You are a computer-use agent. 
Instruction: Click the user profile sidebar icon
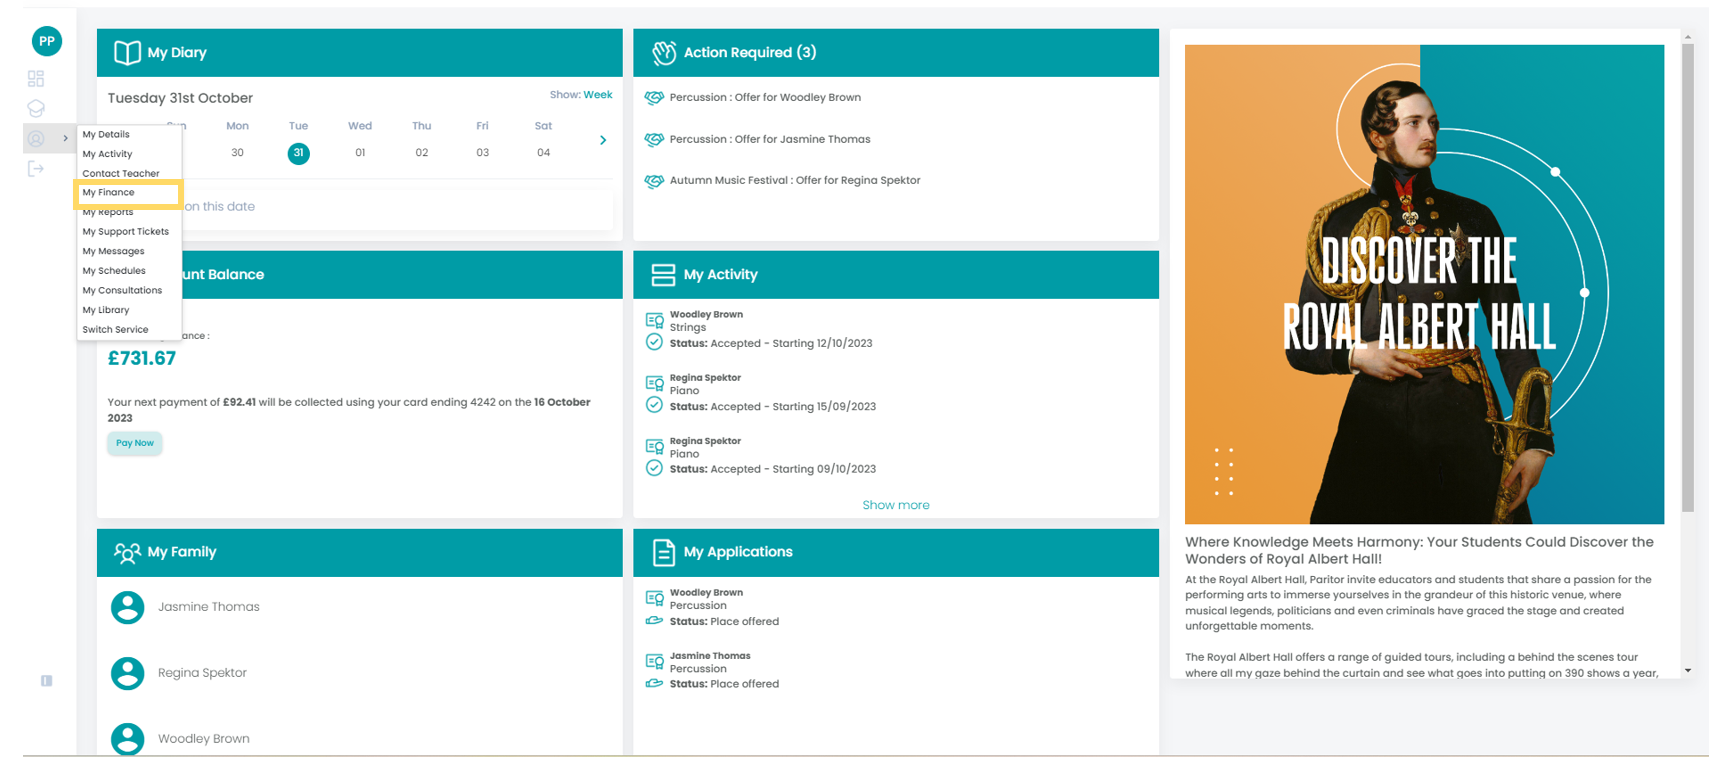(36, 138)
